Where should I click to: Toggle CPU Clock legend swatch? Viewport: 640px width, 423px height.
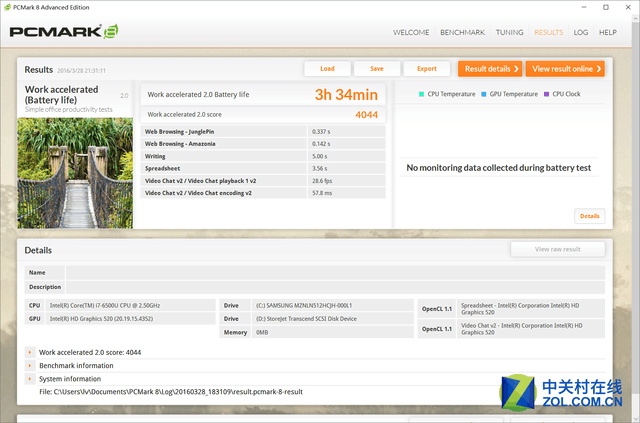(x=547, y=94)
